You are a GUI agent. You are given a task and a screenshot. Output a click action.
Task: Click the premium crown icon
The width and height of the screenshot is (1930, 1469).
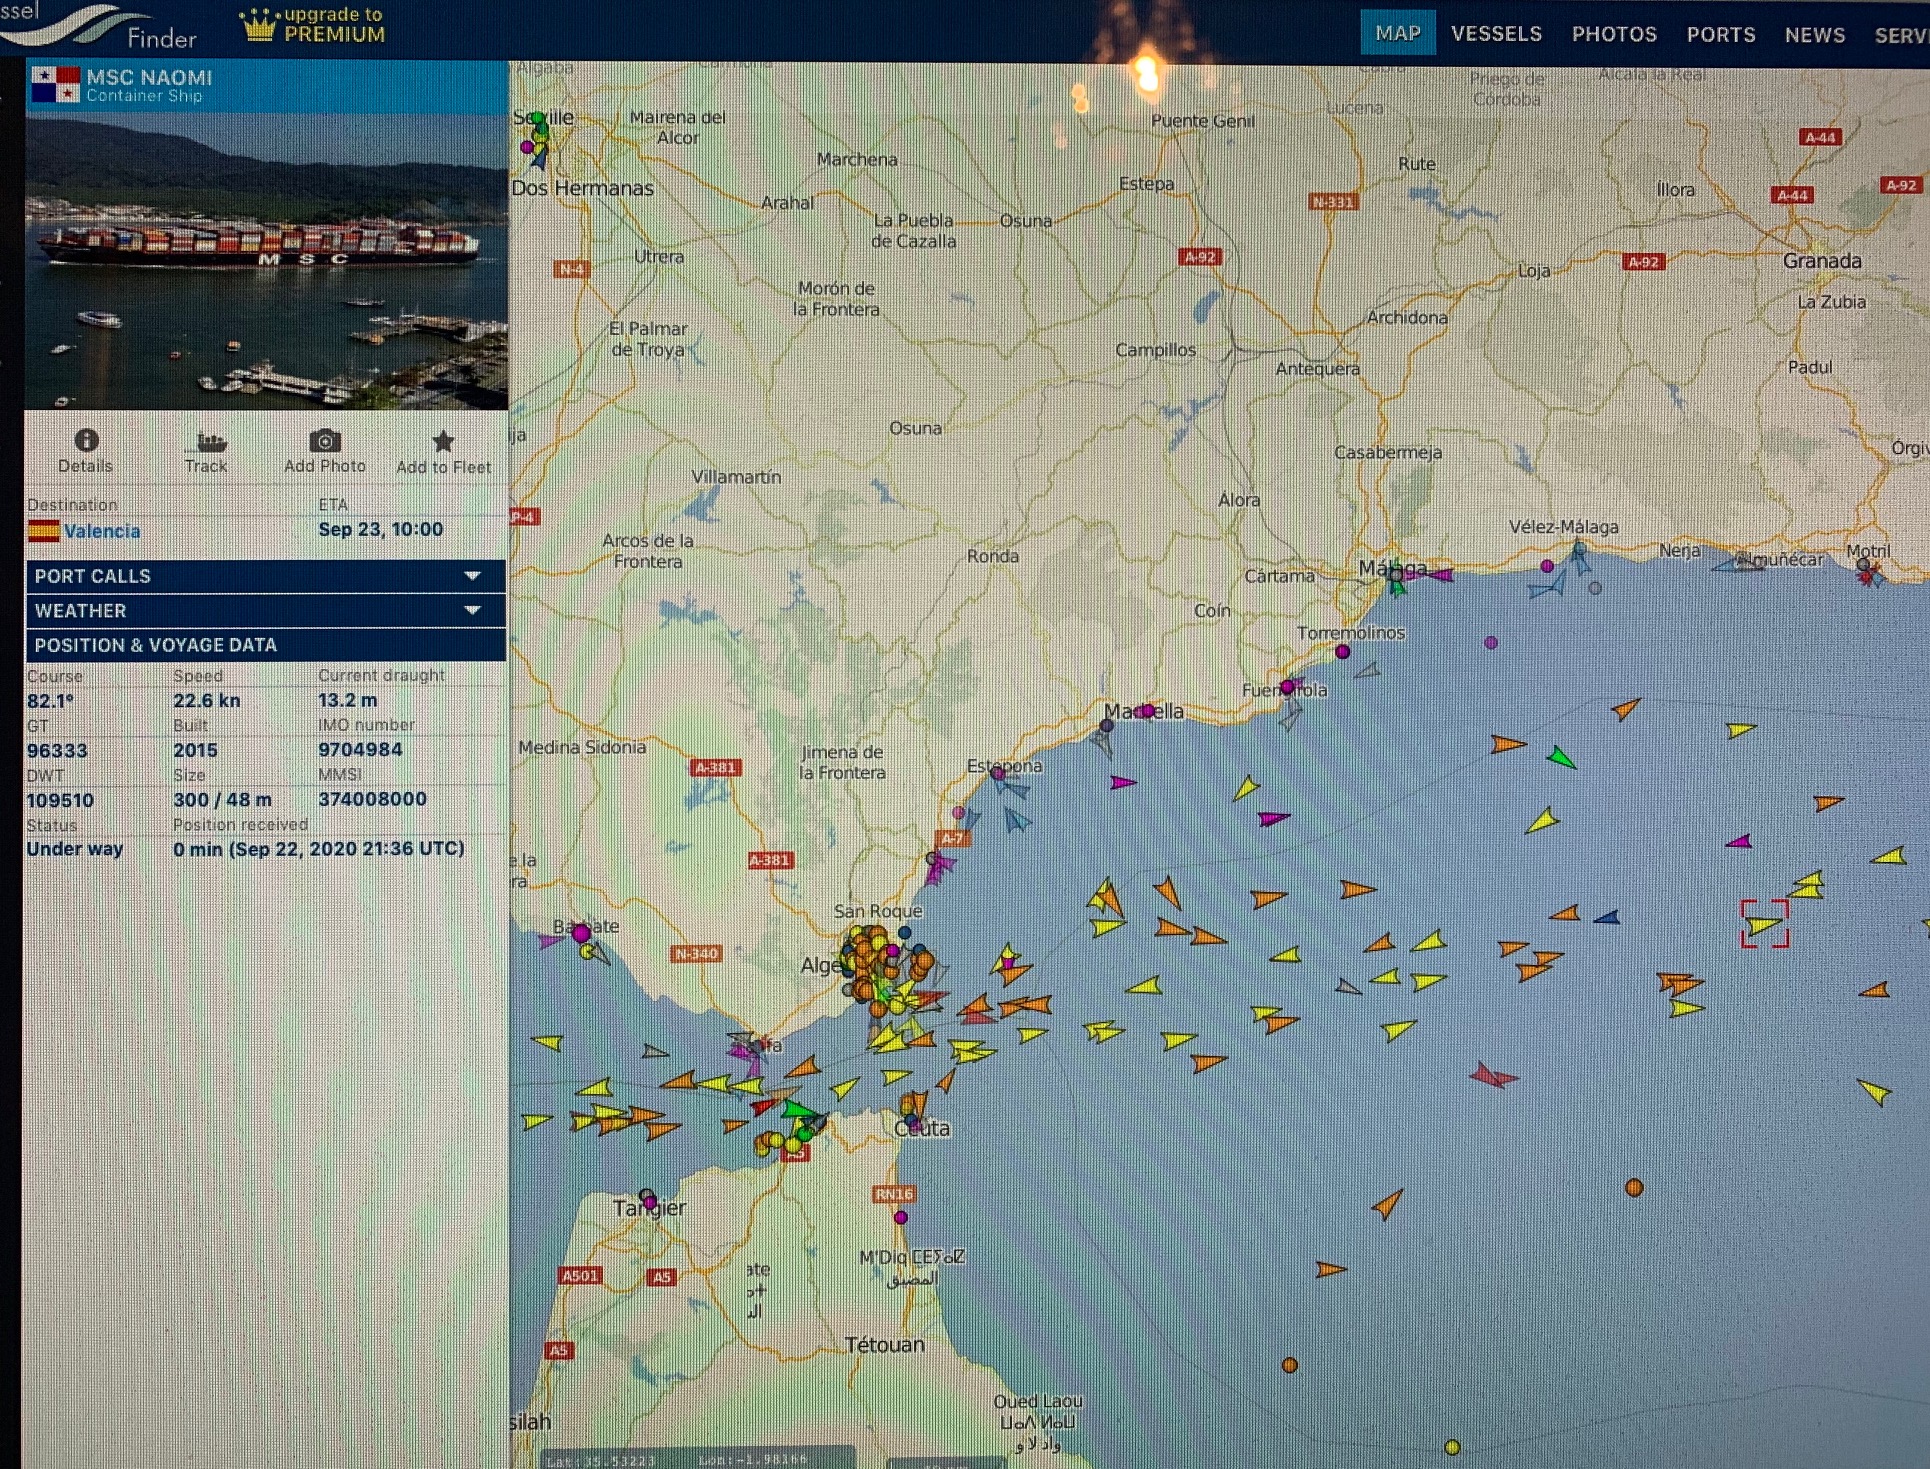(x=259, y=26)
